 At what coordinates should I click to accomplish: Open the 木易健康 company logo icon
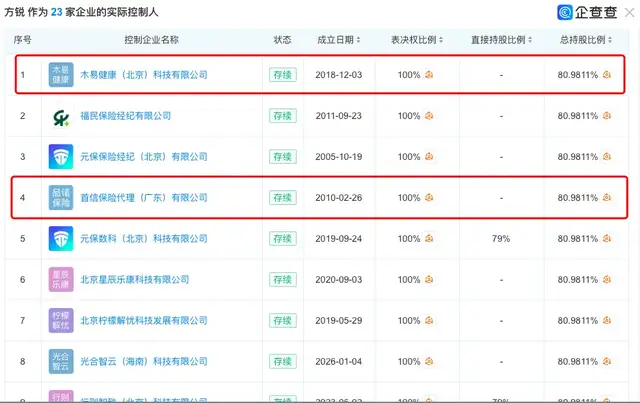(61, 75)
